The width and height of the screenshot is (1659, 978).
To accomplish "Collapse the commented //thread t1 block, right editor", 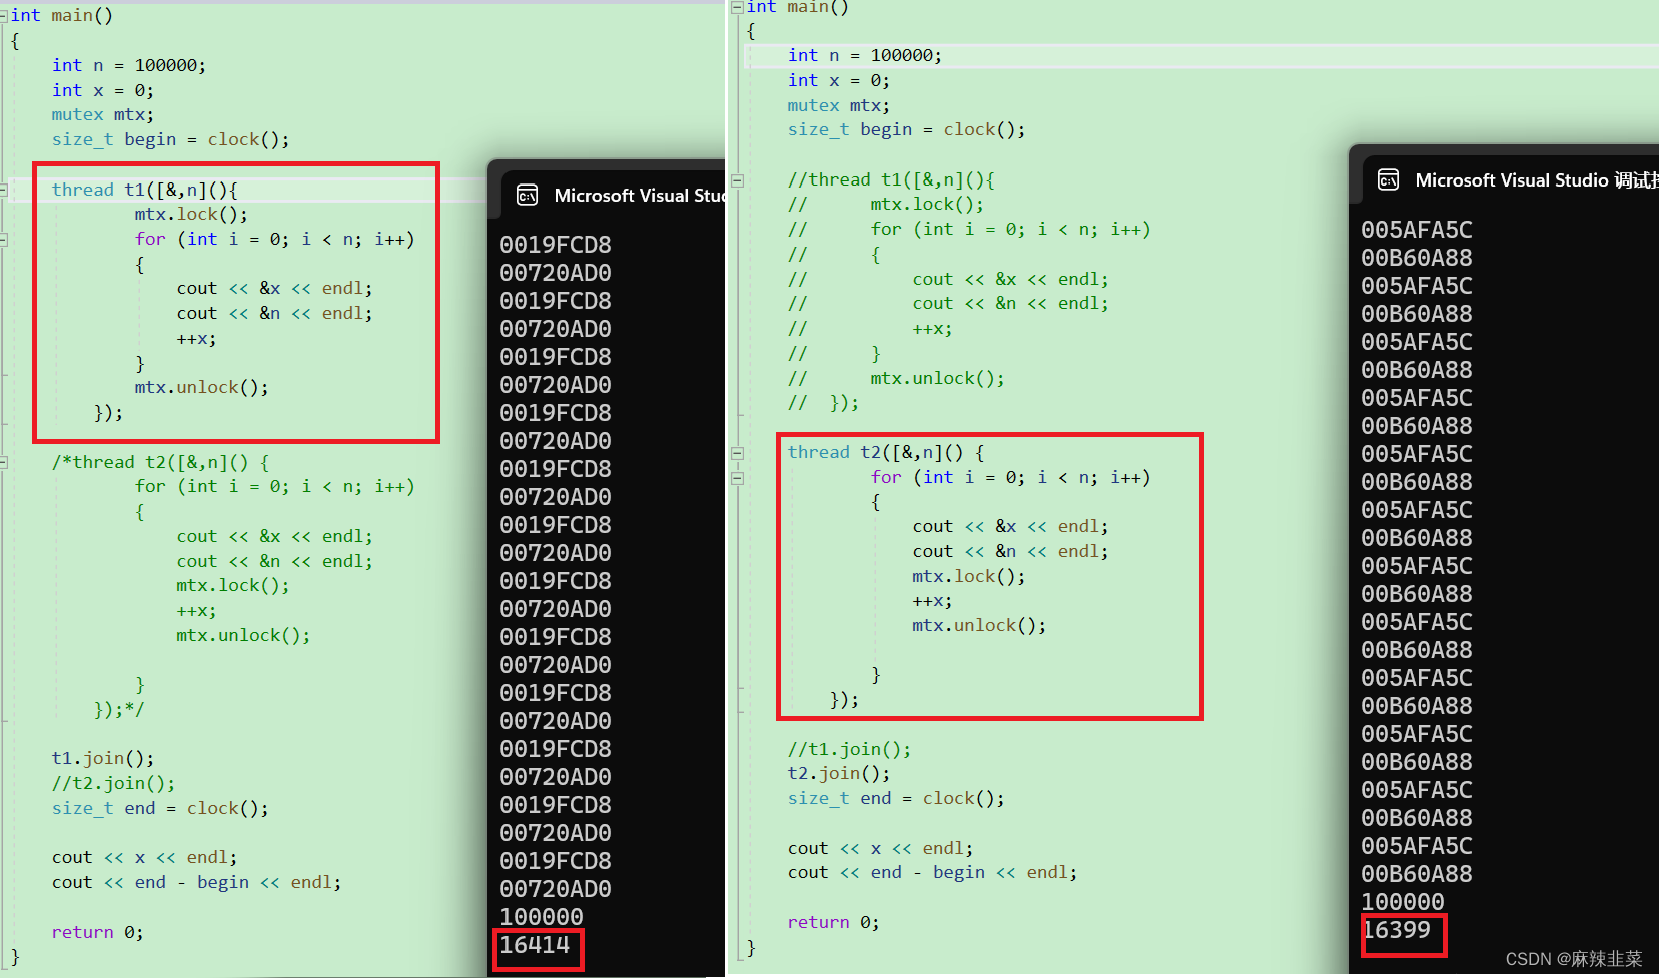I will coord(737,180).
